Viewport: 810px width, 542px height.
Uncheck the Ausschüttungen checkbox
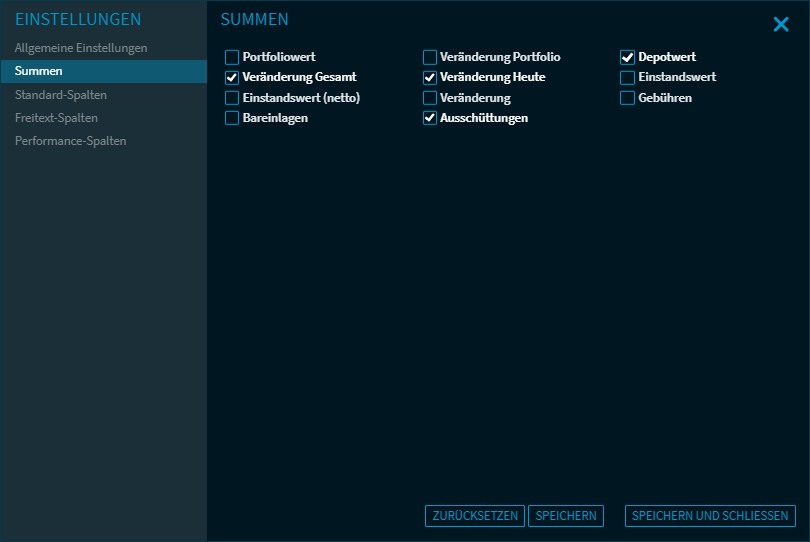click(430, 118)
